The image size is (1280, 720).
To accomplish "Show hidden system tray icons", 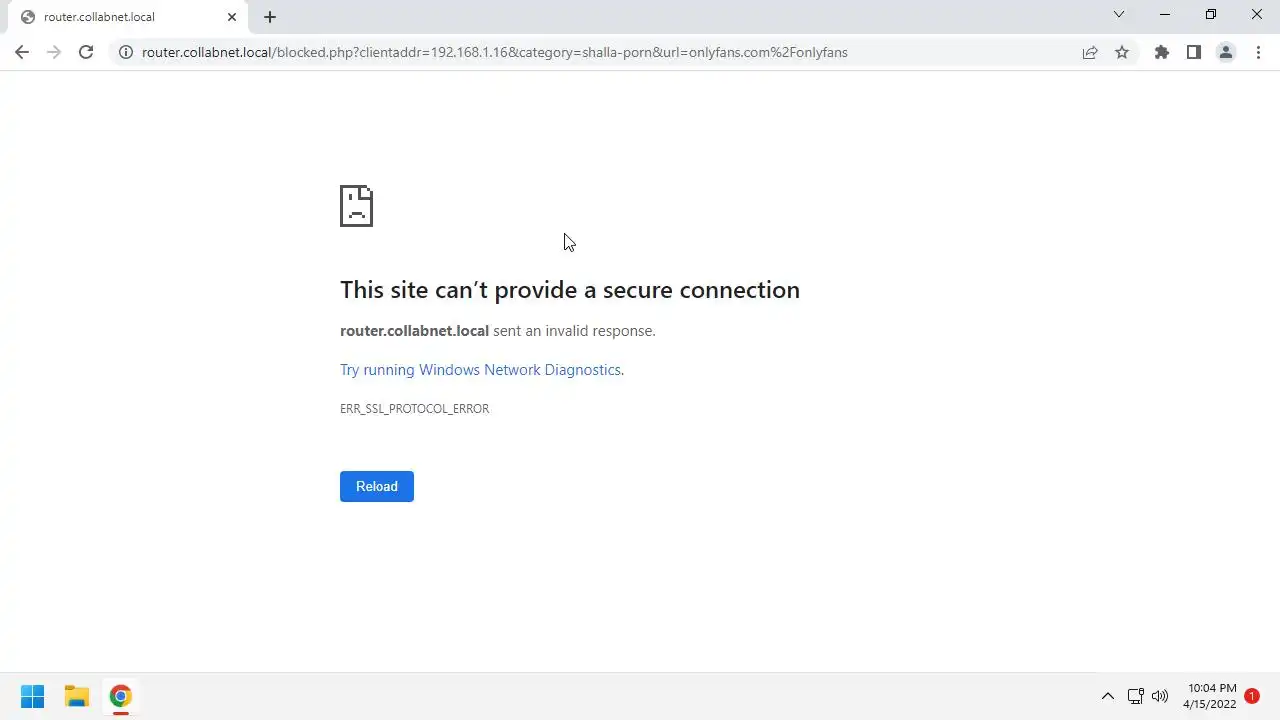I will pyautogui.click(x=1107, y=696).
